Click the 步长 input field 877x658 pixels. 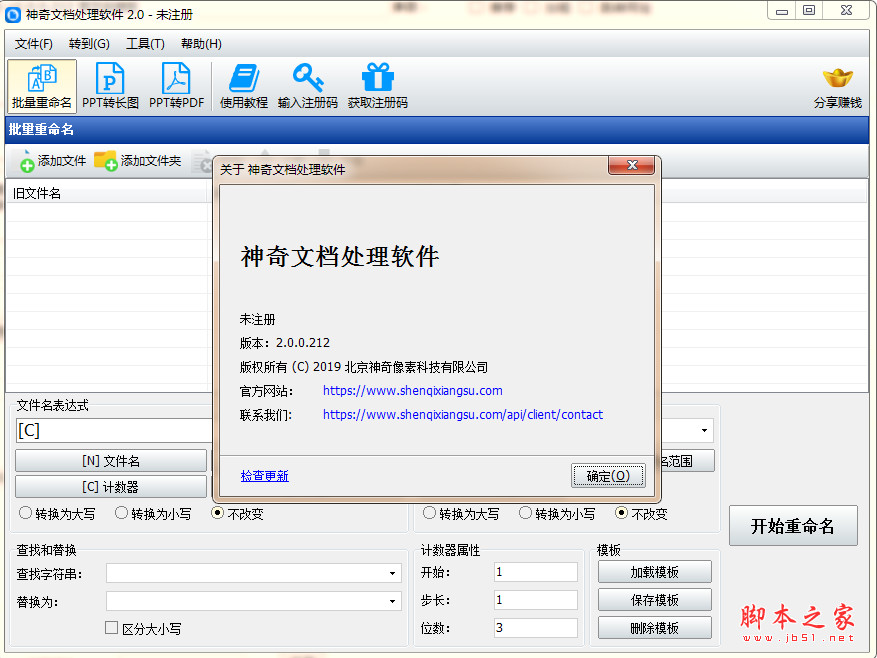(x=535, y=600)
